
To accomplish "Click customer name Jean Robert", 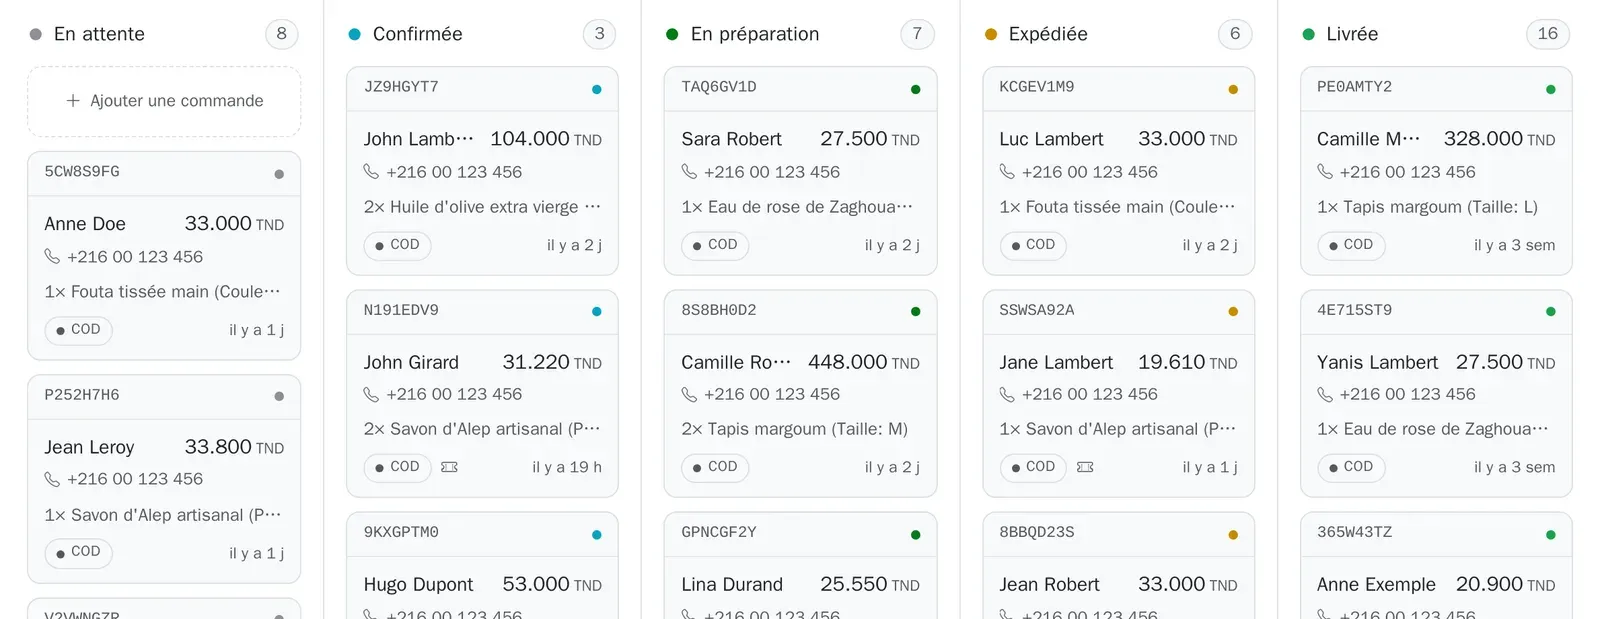I will tap(1049, 585).
